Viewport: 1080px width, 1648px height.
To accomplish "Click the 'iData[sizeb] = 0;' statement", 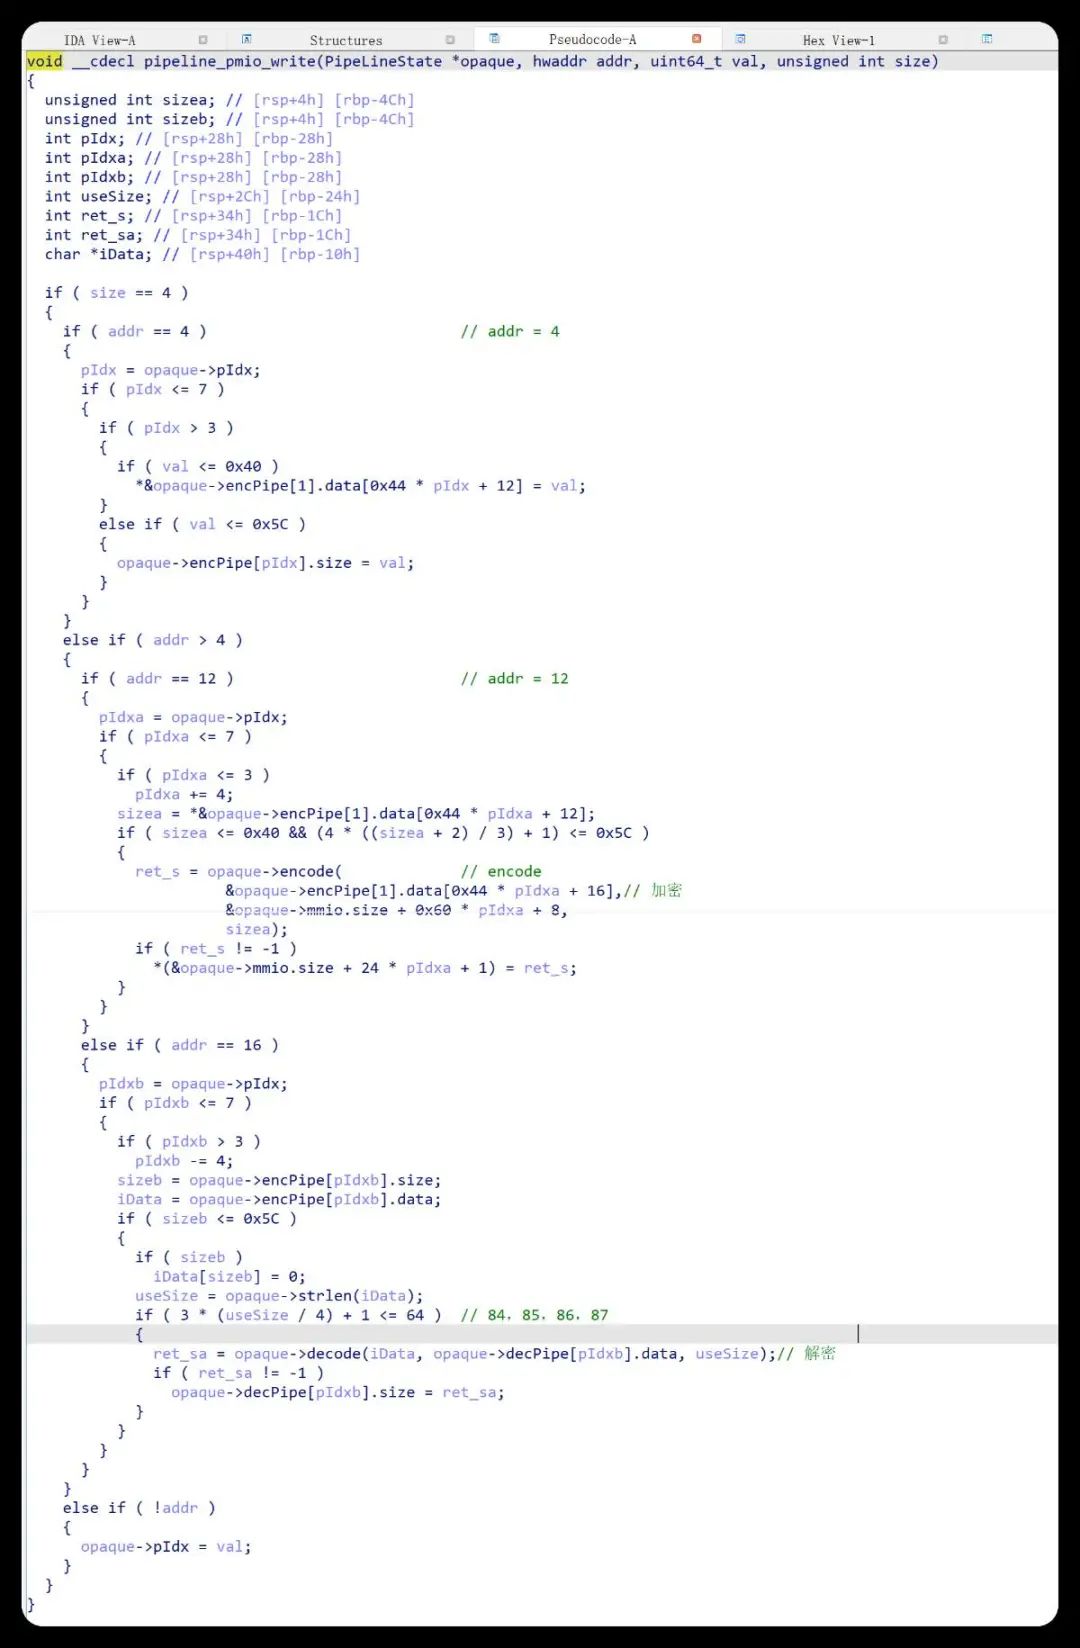I will [229, 1276].
